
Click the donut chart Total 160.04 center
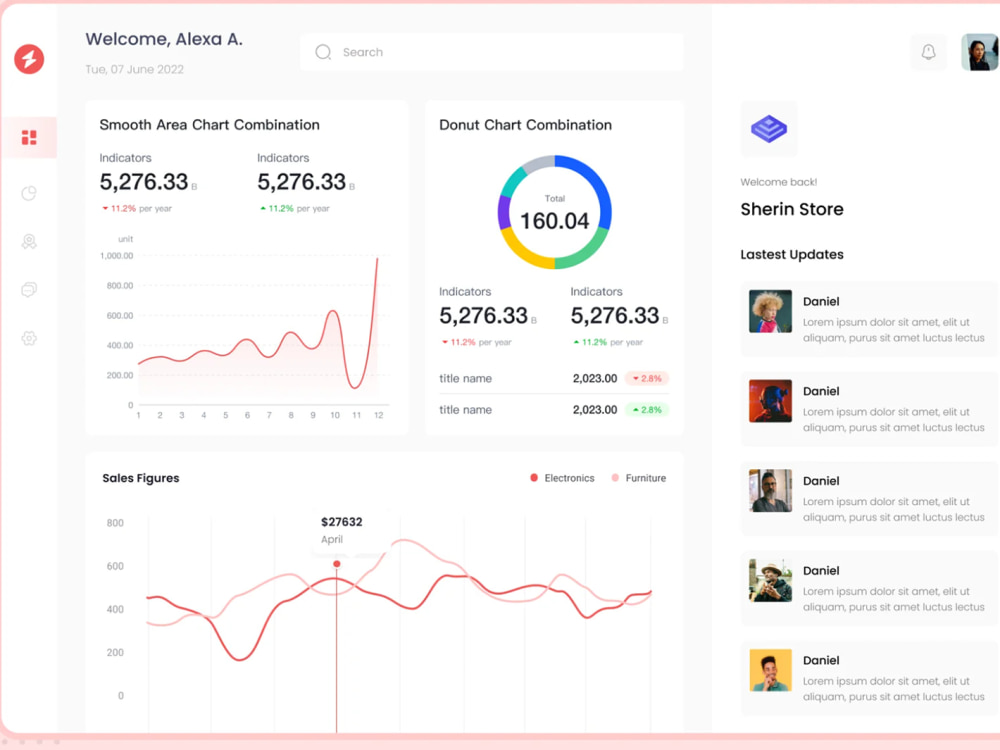tap(555, 214)
